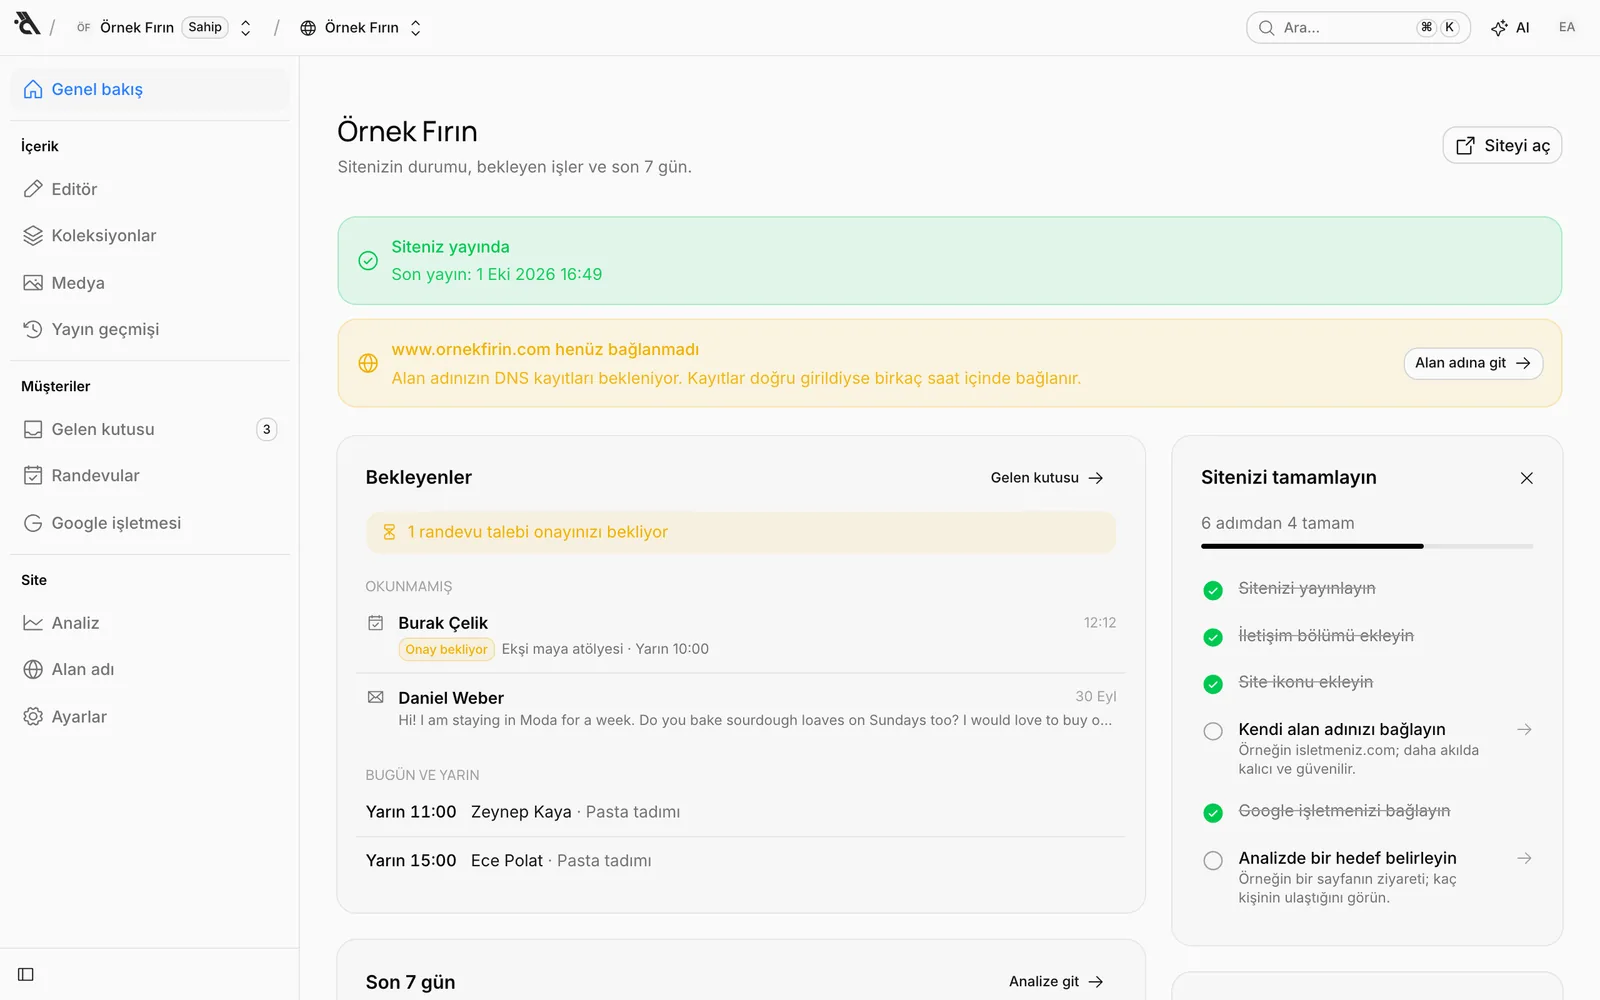
Task: Click the EA user avatar
Action: (1566, 28)
